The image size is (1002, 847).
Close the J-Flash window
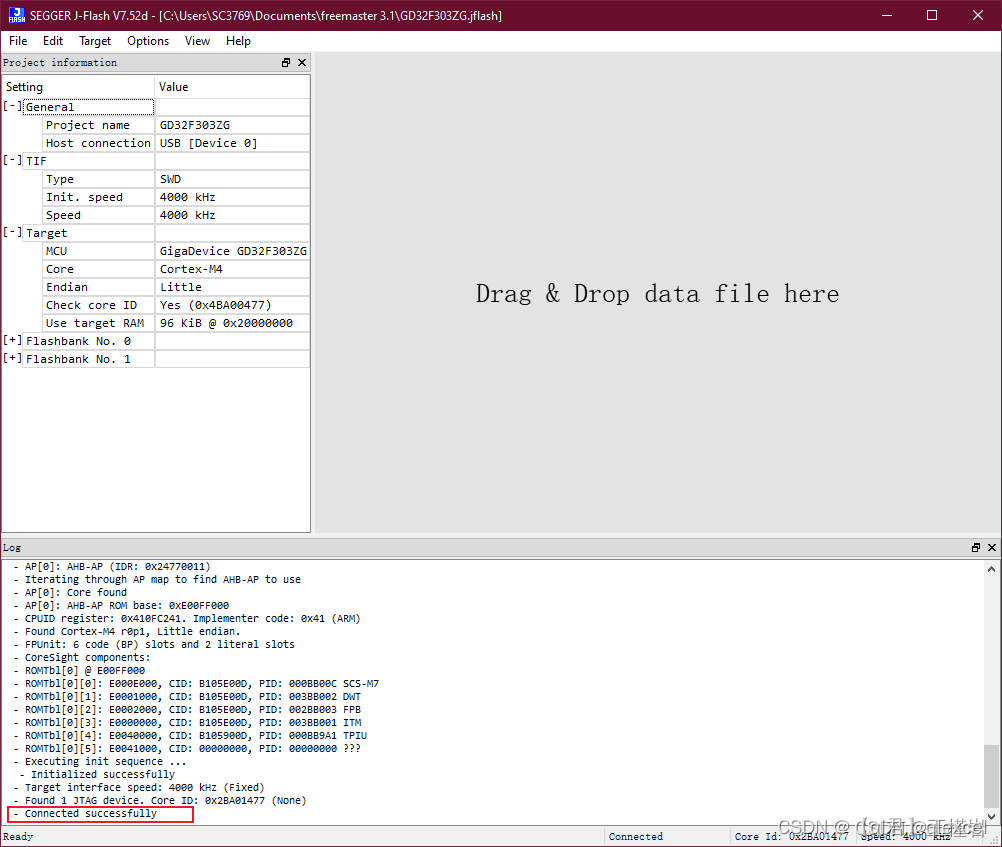click(x=978, y=15)
